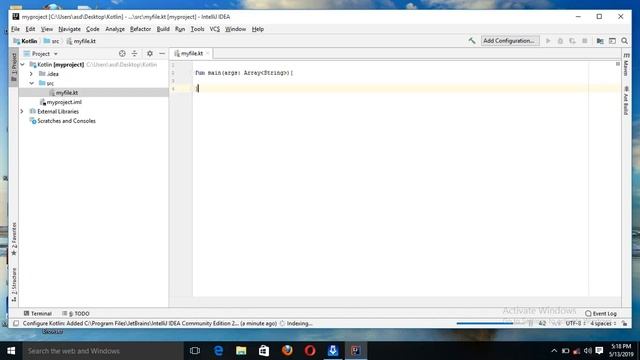Click Add Configuration button
Viewport: 640px width, 360px height.
(x=509, y=41)
